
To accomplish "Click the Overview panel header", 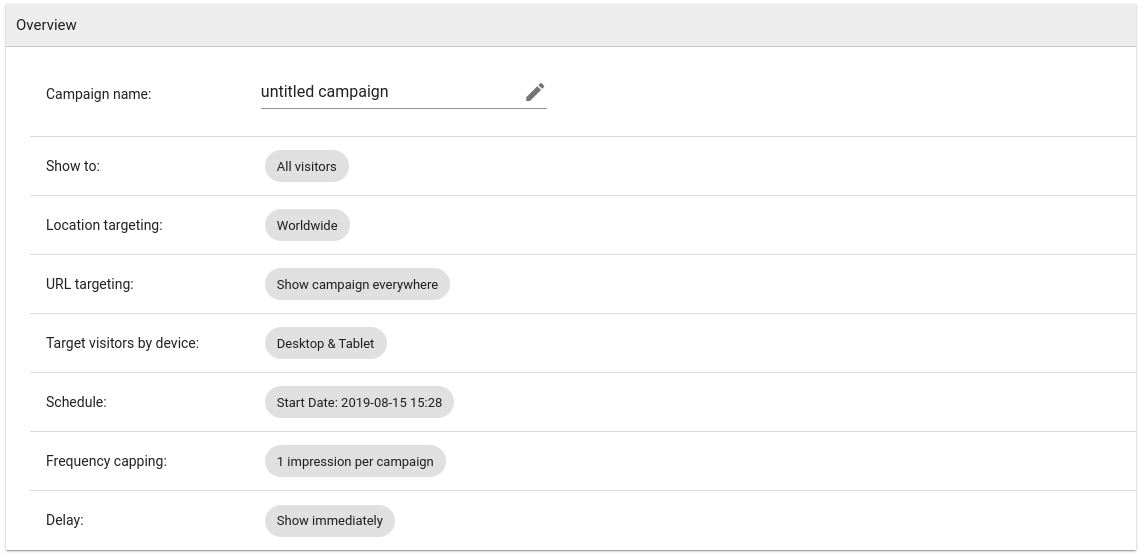I will [x=571, y=25].
